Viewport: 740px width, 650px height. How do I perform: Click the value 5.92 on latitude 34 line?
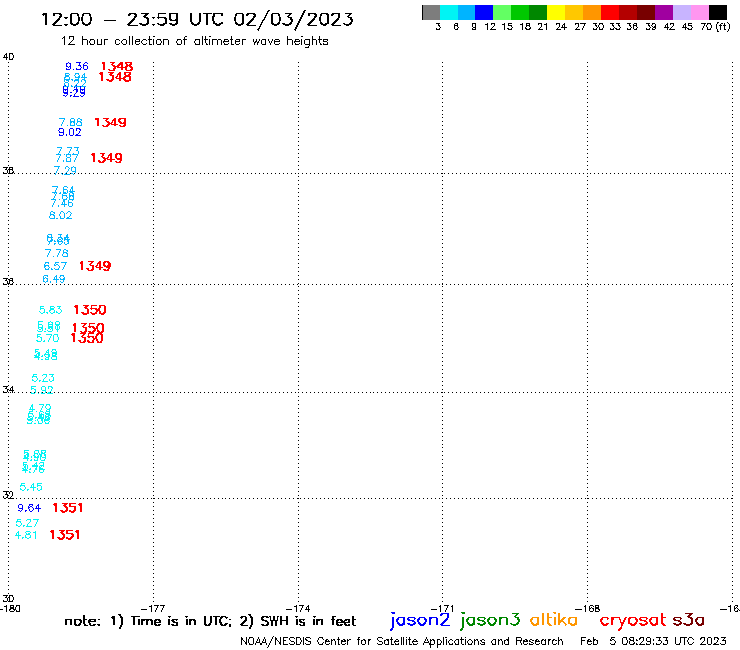click(42, 390)
